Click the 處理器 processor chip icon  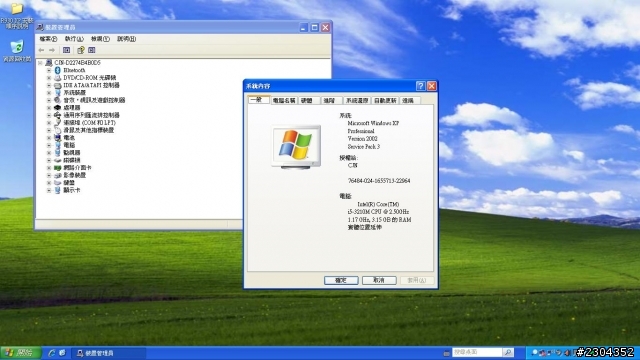click(58, 108)
